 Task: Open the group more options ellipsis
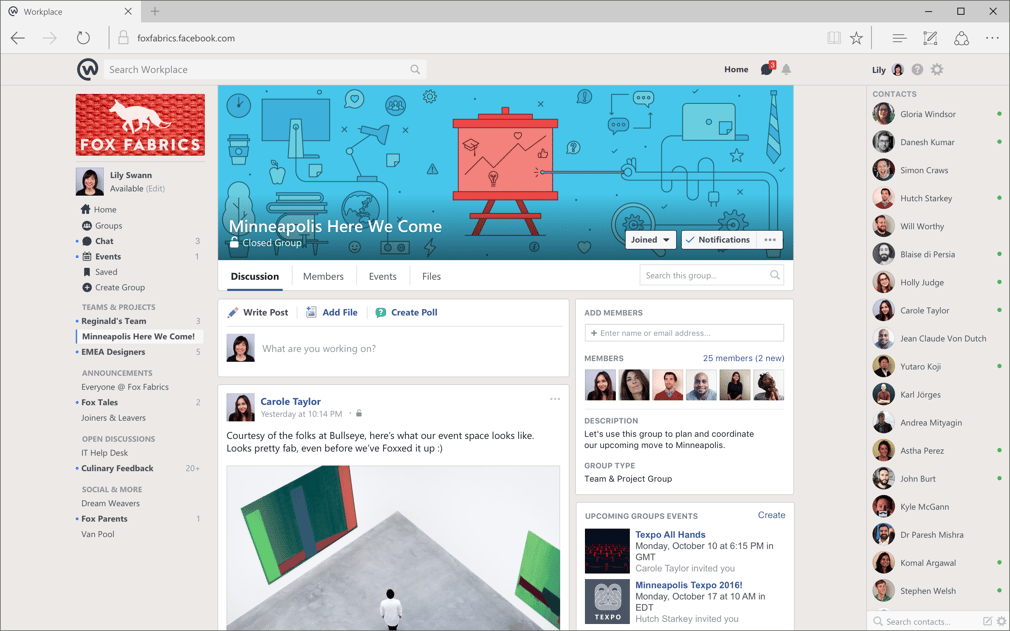click(770, 240)
